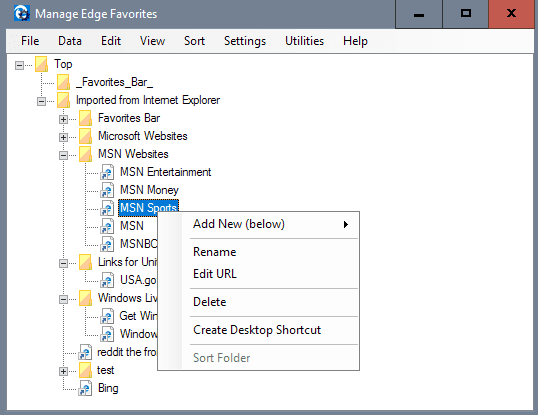Collapse the Links for United States folder
This screenshot has width=538, height=415.
(63, 263)
